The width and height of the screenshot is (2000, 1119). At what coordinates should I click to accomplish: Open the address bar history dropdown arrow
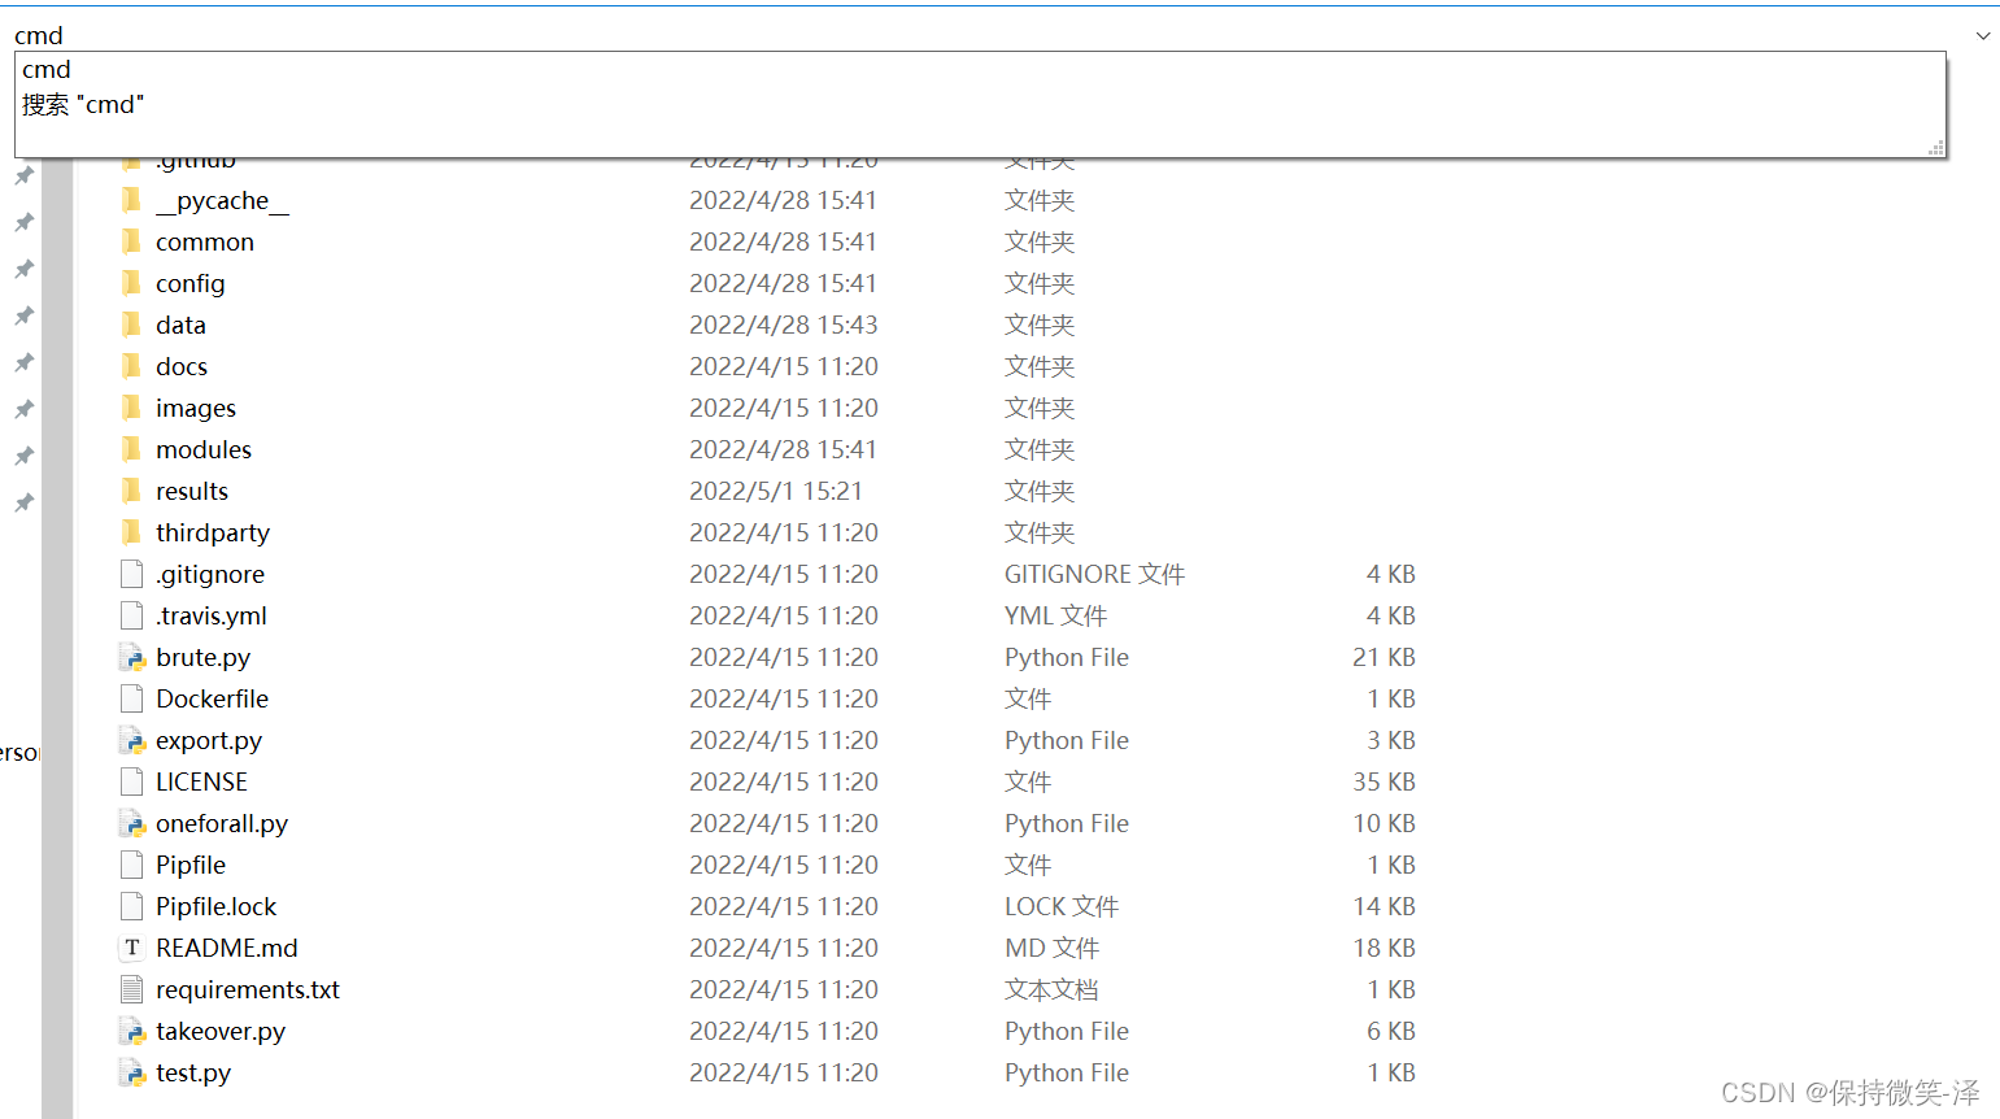[x=1982, y=36]
